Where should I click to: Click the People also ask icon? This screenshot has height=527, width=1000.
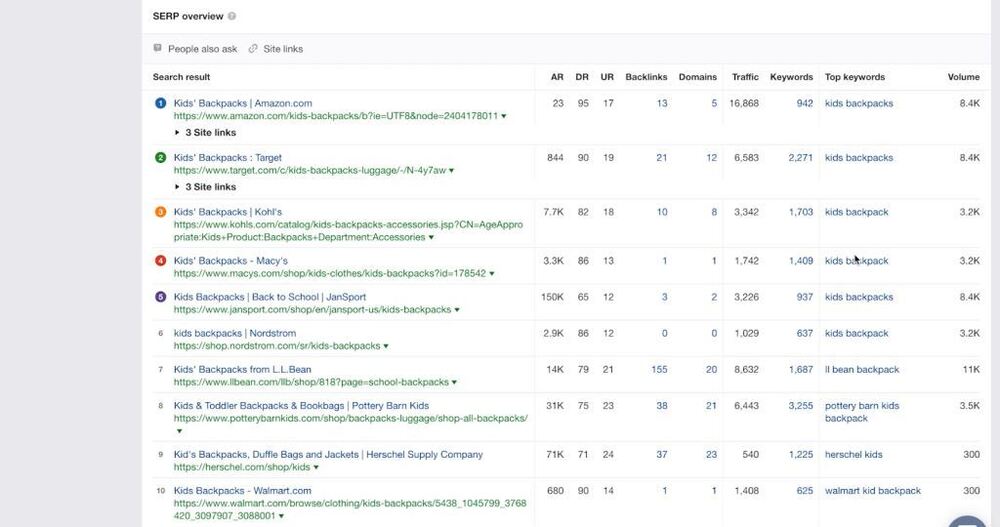pos(158,48)
